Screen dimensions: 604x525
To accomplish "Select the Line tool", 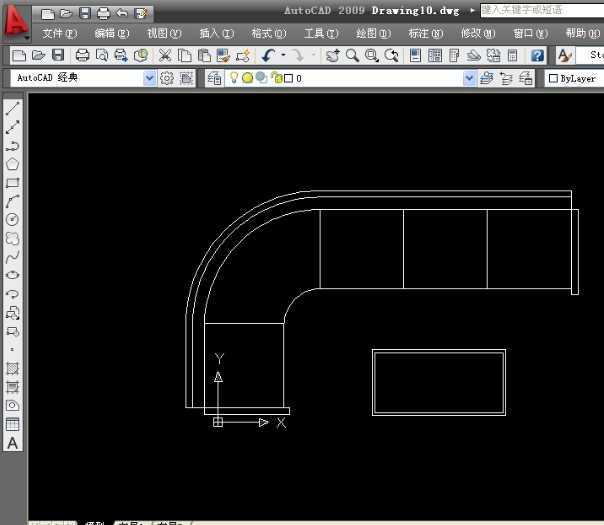I will (12, 108).
